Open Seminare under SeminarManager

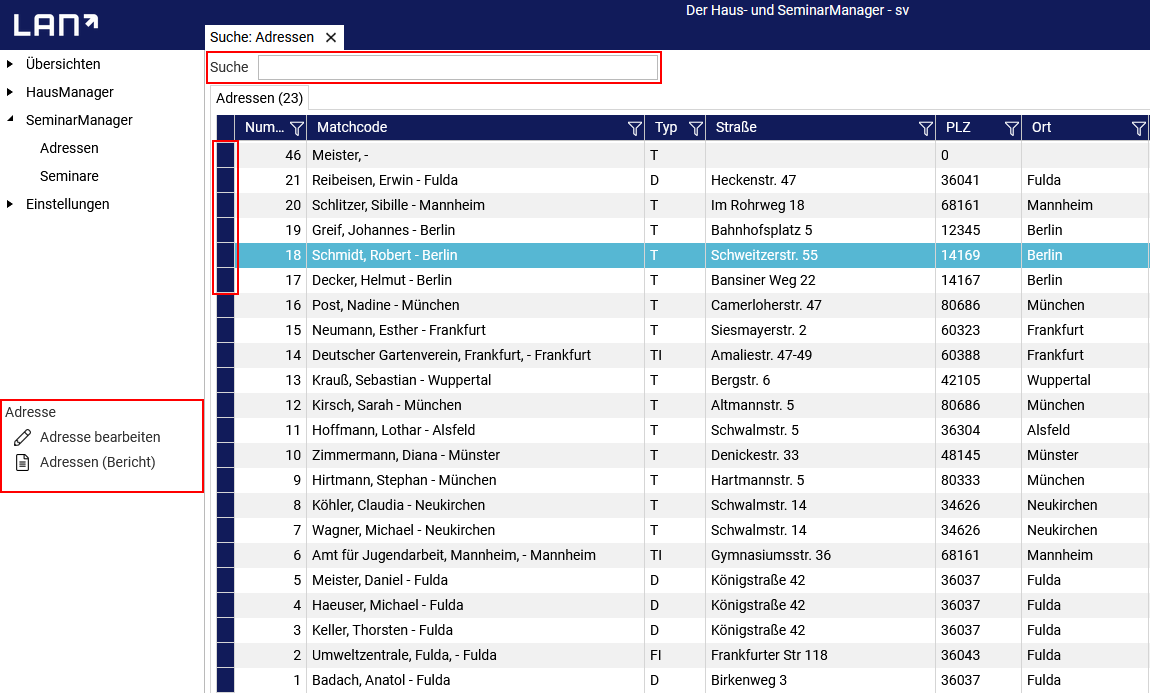coord(69,176)
